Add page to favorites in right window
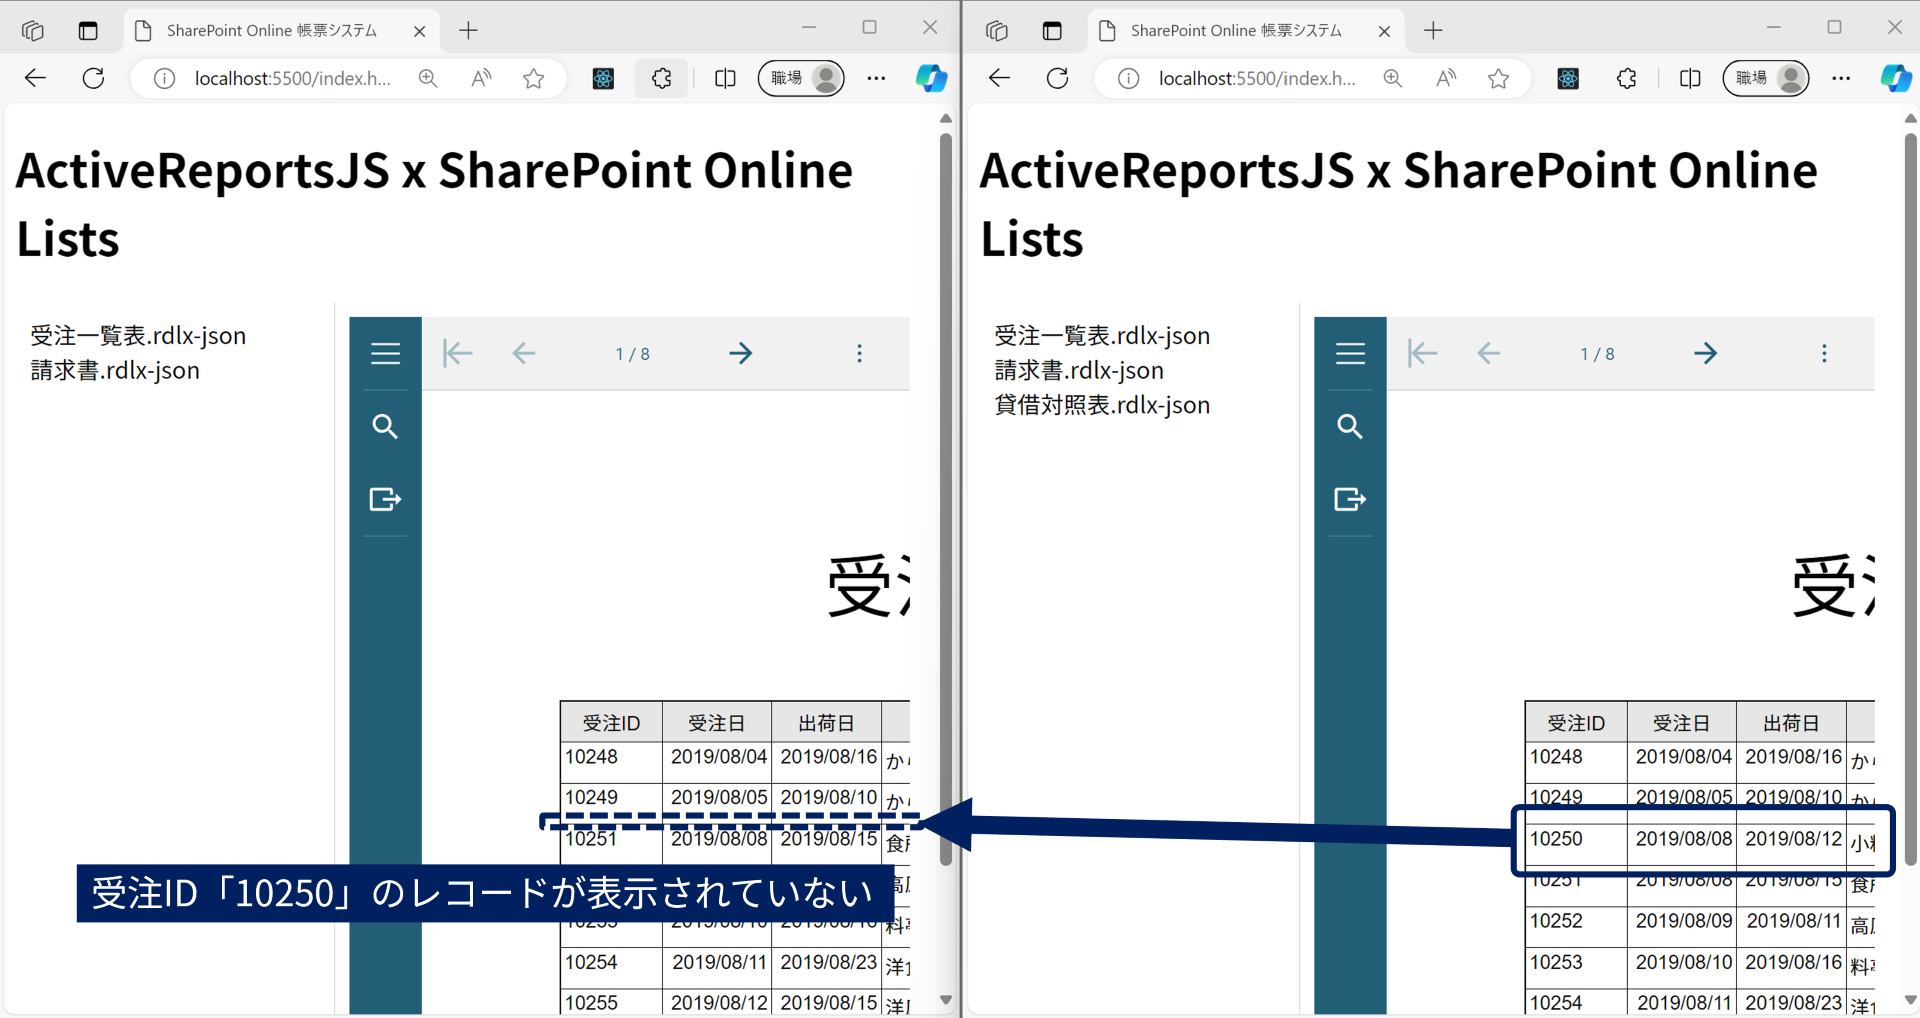Image resolution: width=1920 pixels, height=1018 pixels. [1498, 78]
